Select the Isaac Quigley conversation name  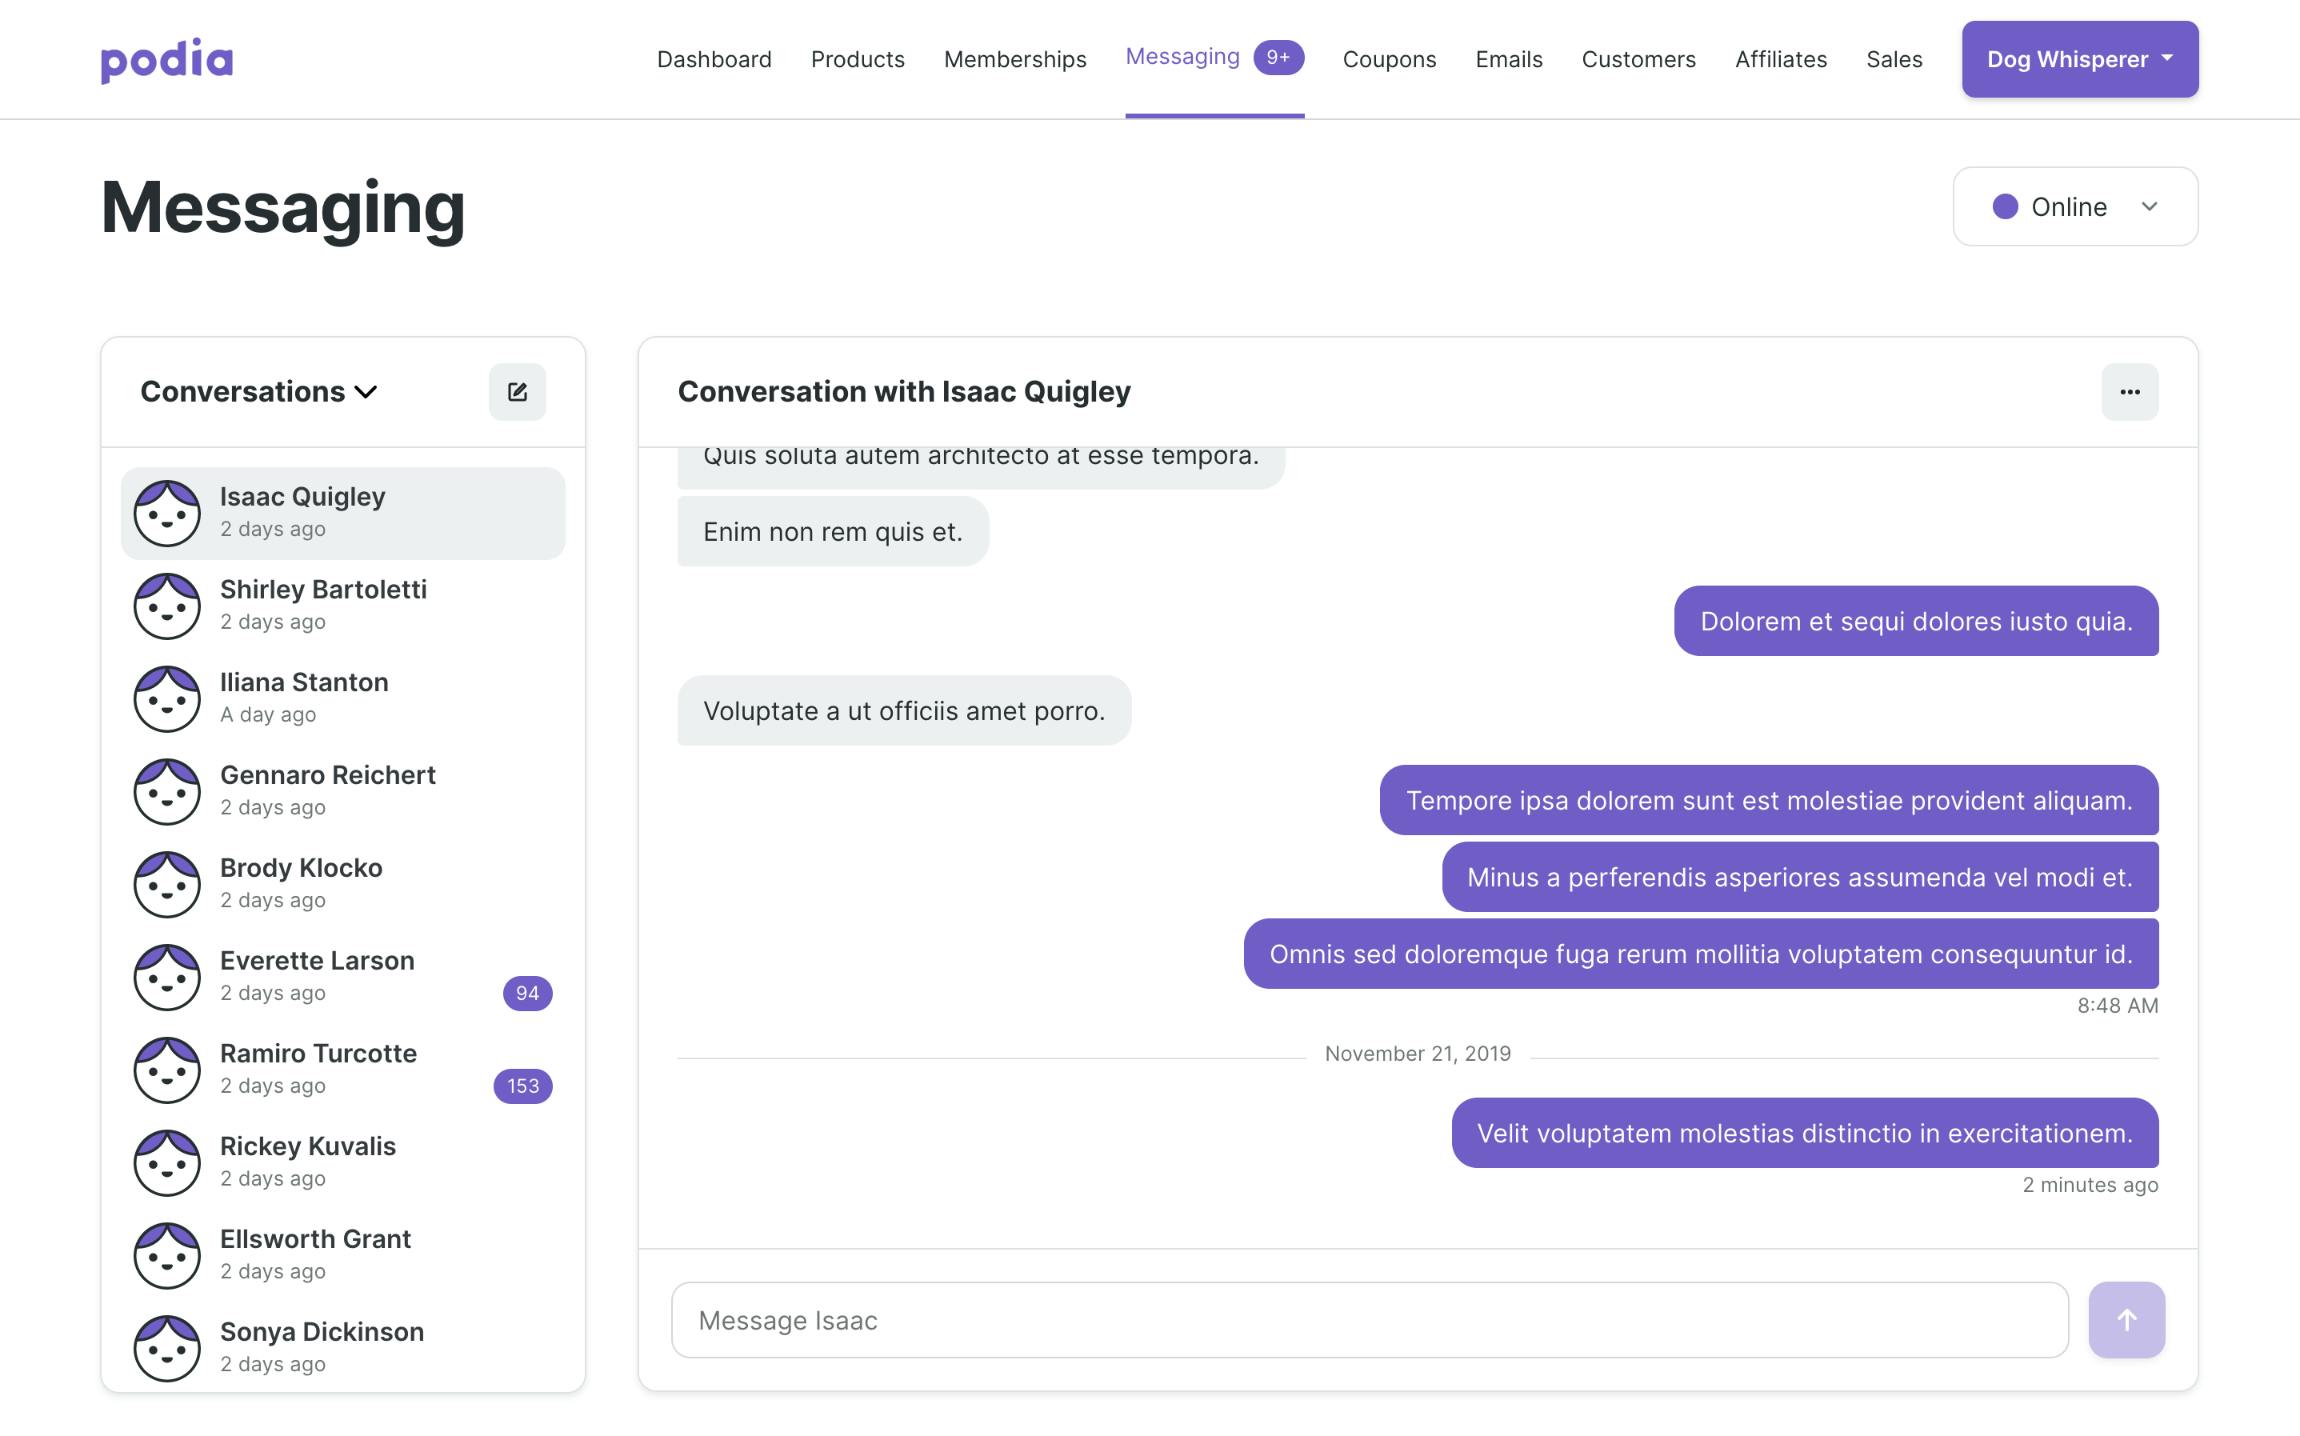coord(302,497)
